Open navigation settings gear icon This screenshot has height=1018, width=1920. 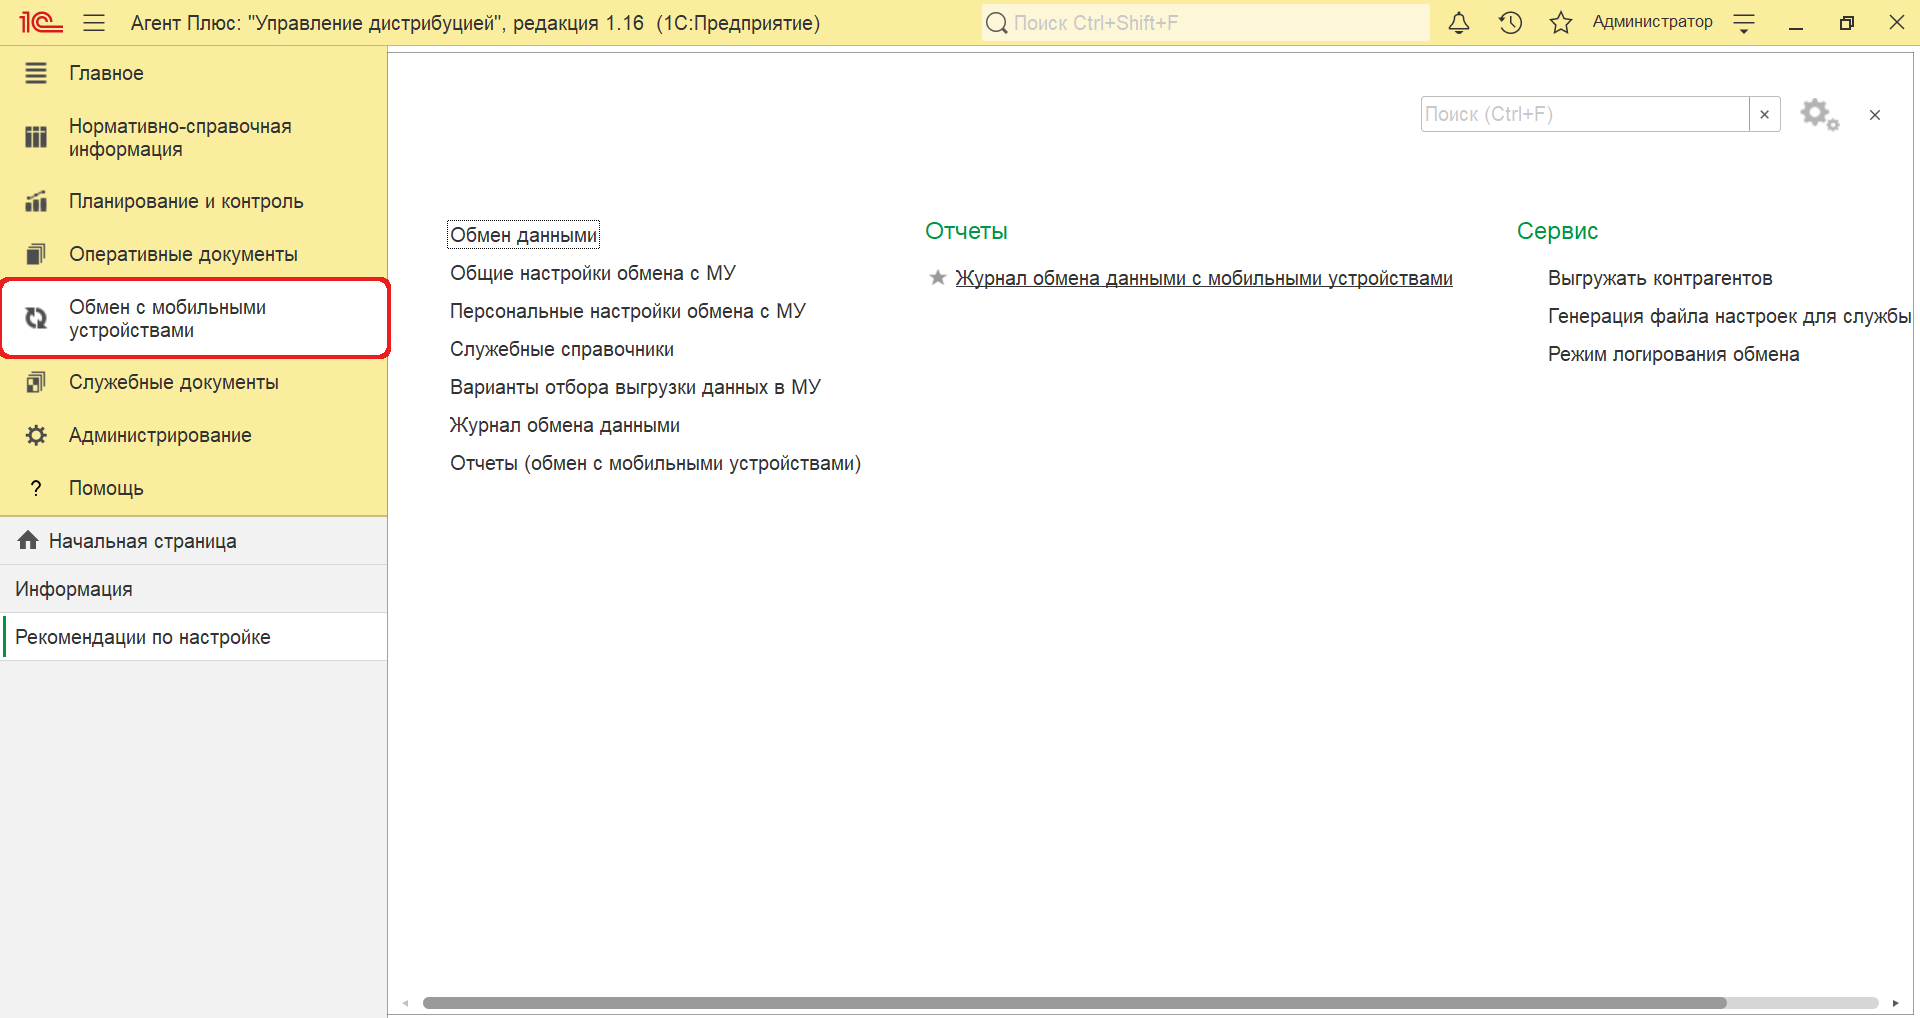[1819, 115]
